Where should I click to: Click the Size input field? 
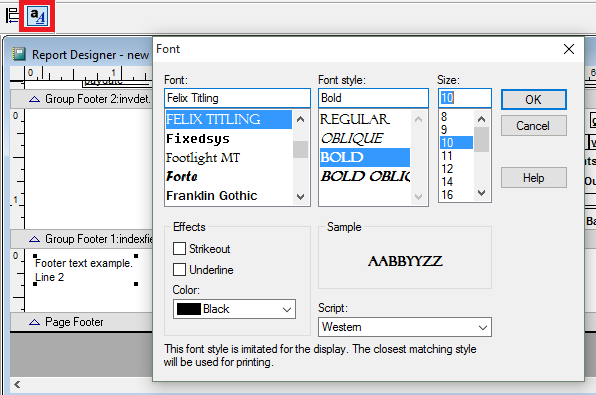465,98
